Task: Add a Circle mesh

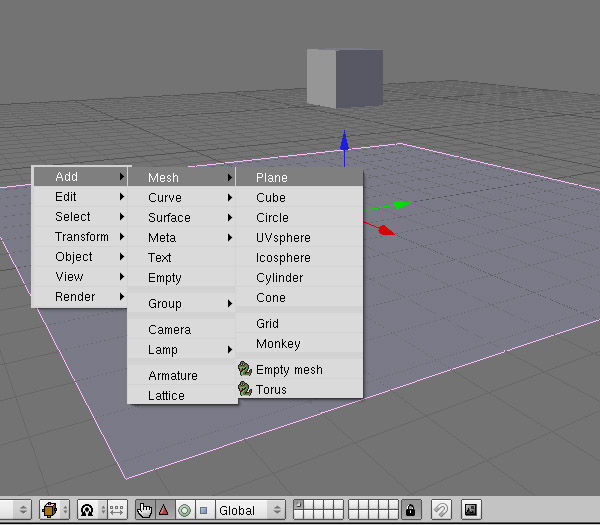Action: click(299, 217)
